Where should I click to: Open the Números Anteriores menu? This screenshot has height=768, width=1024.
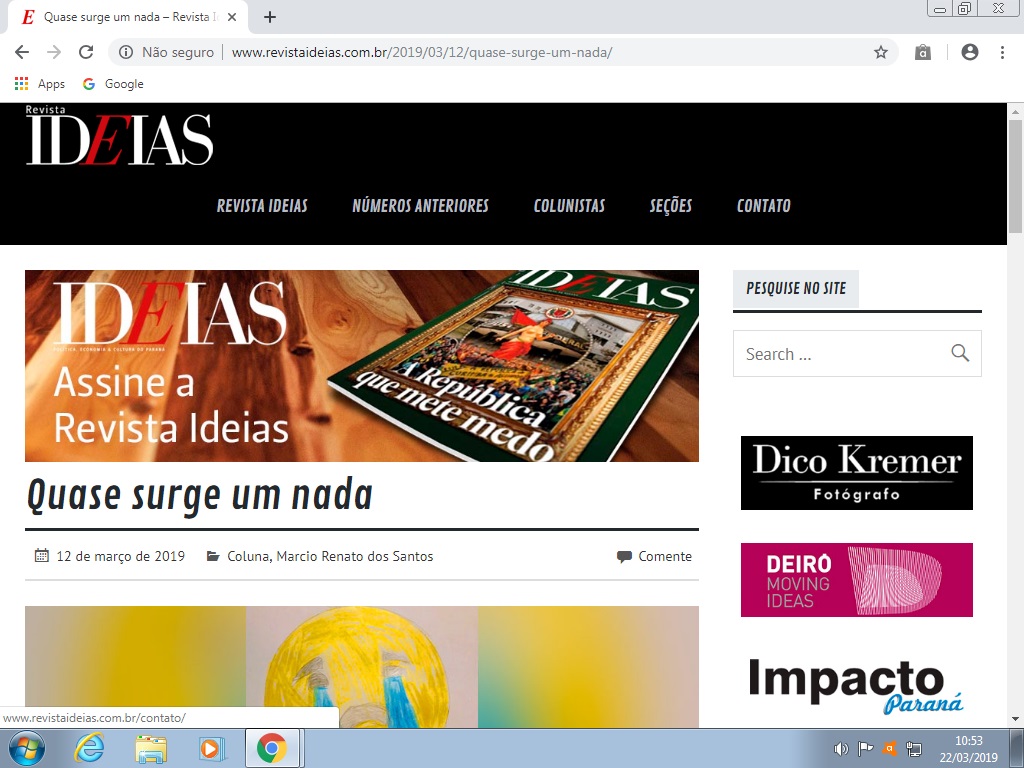click(421, 206)
